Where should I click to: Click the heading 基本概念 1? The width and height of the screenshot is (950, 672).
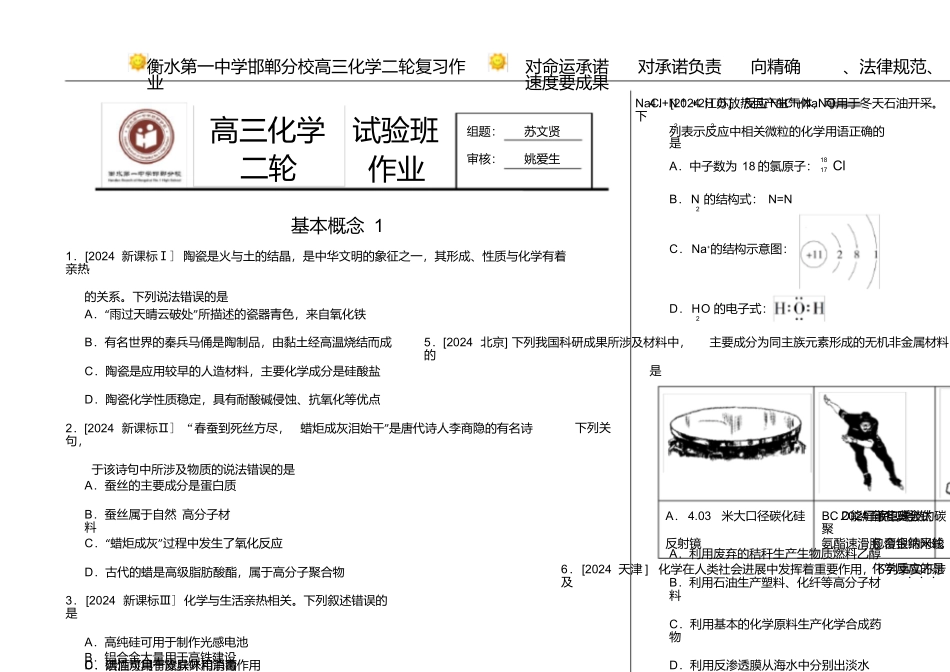pos(337,226)
